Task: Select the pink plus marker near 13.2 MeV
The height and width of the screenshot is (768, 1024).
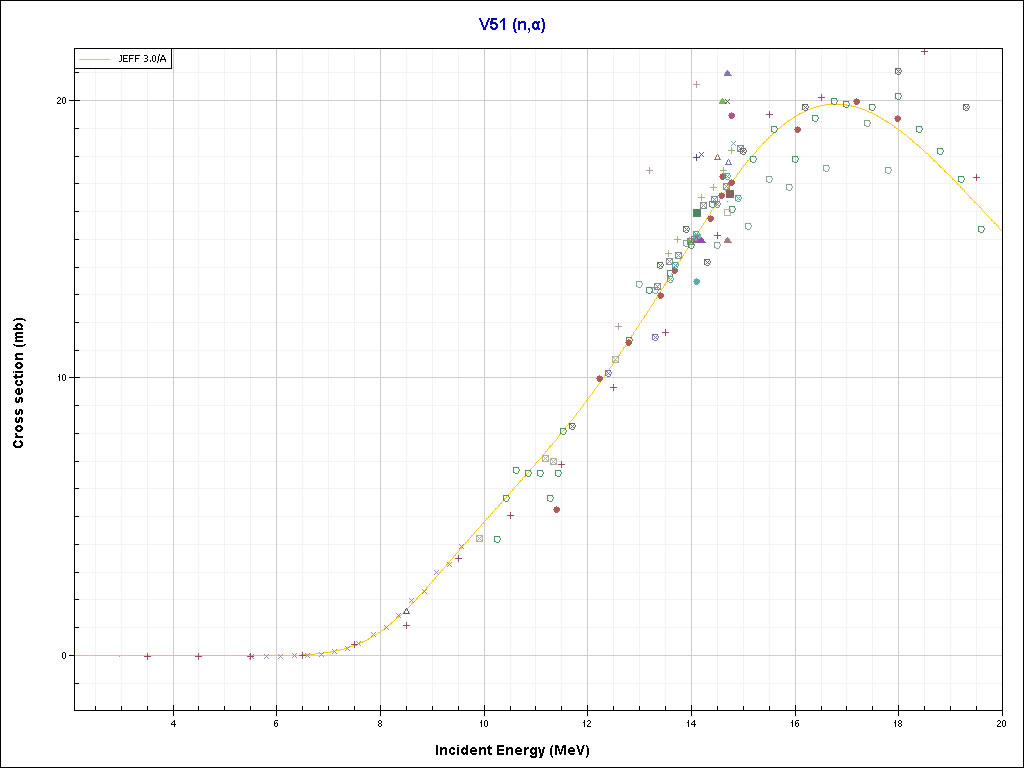Action: [x=649, y=170]
